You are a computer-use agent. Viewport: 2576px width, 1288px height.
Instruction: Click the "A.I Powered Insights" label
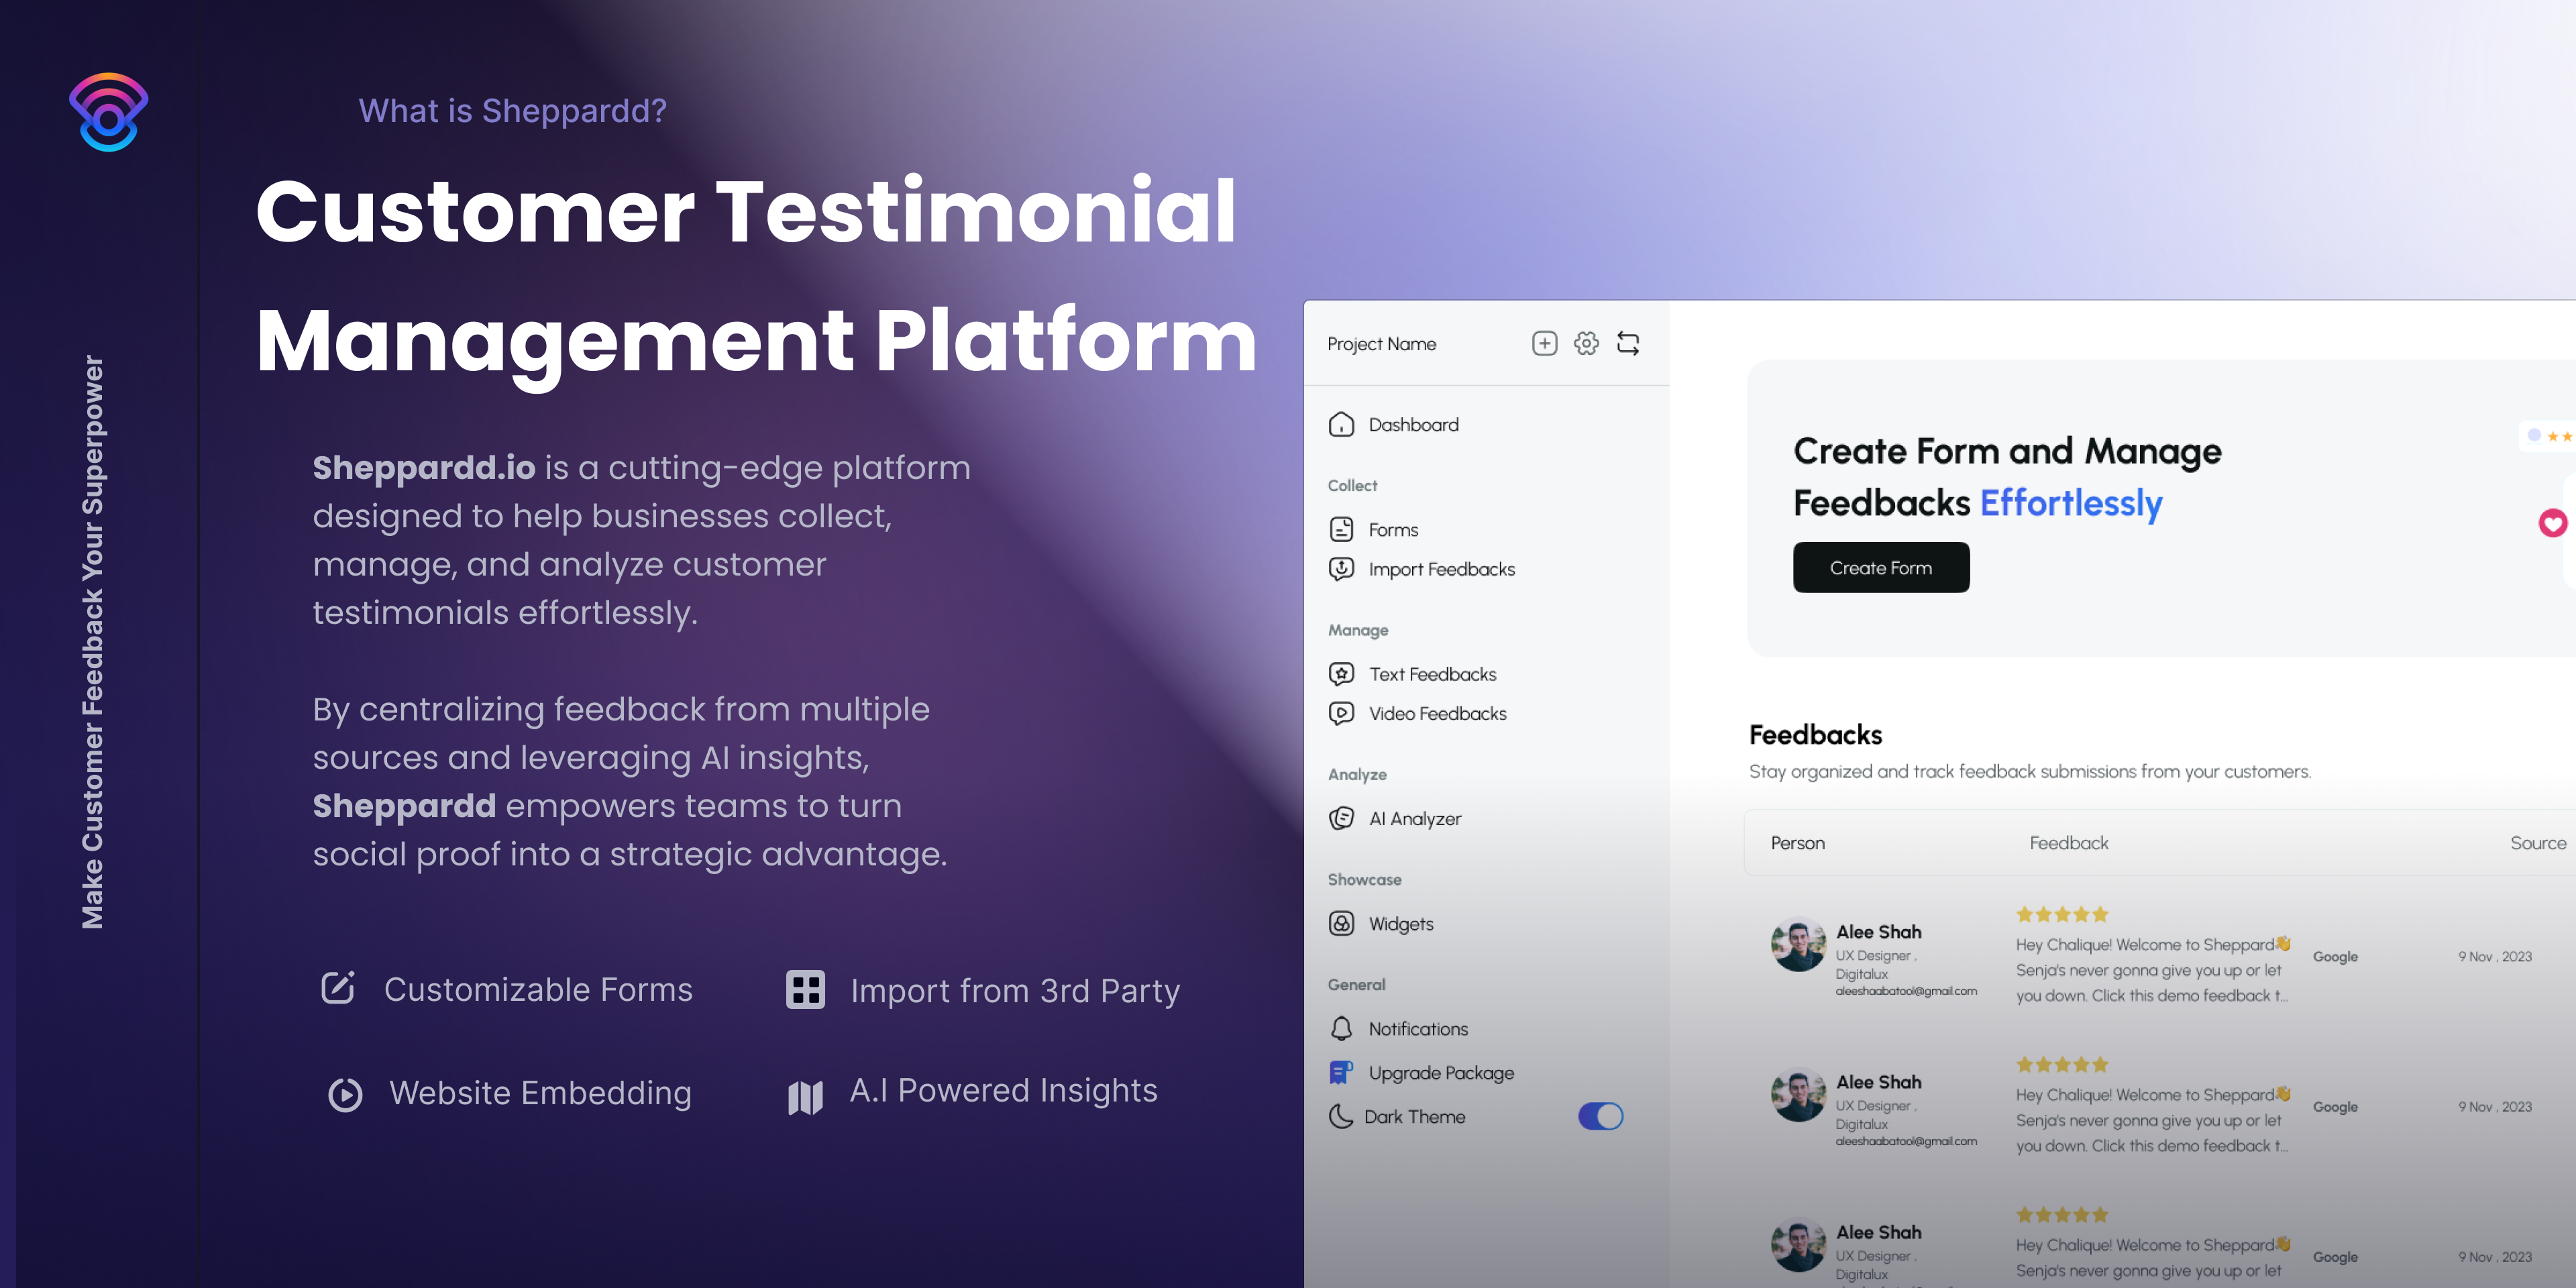pos(1003,1090)
